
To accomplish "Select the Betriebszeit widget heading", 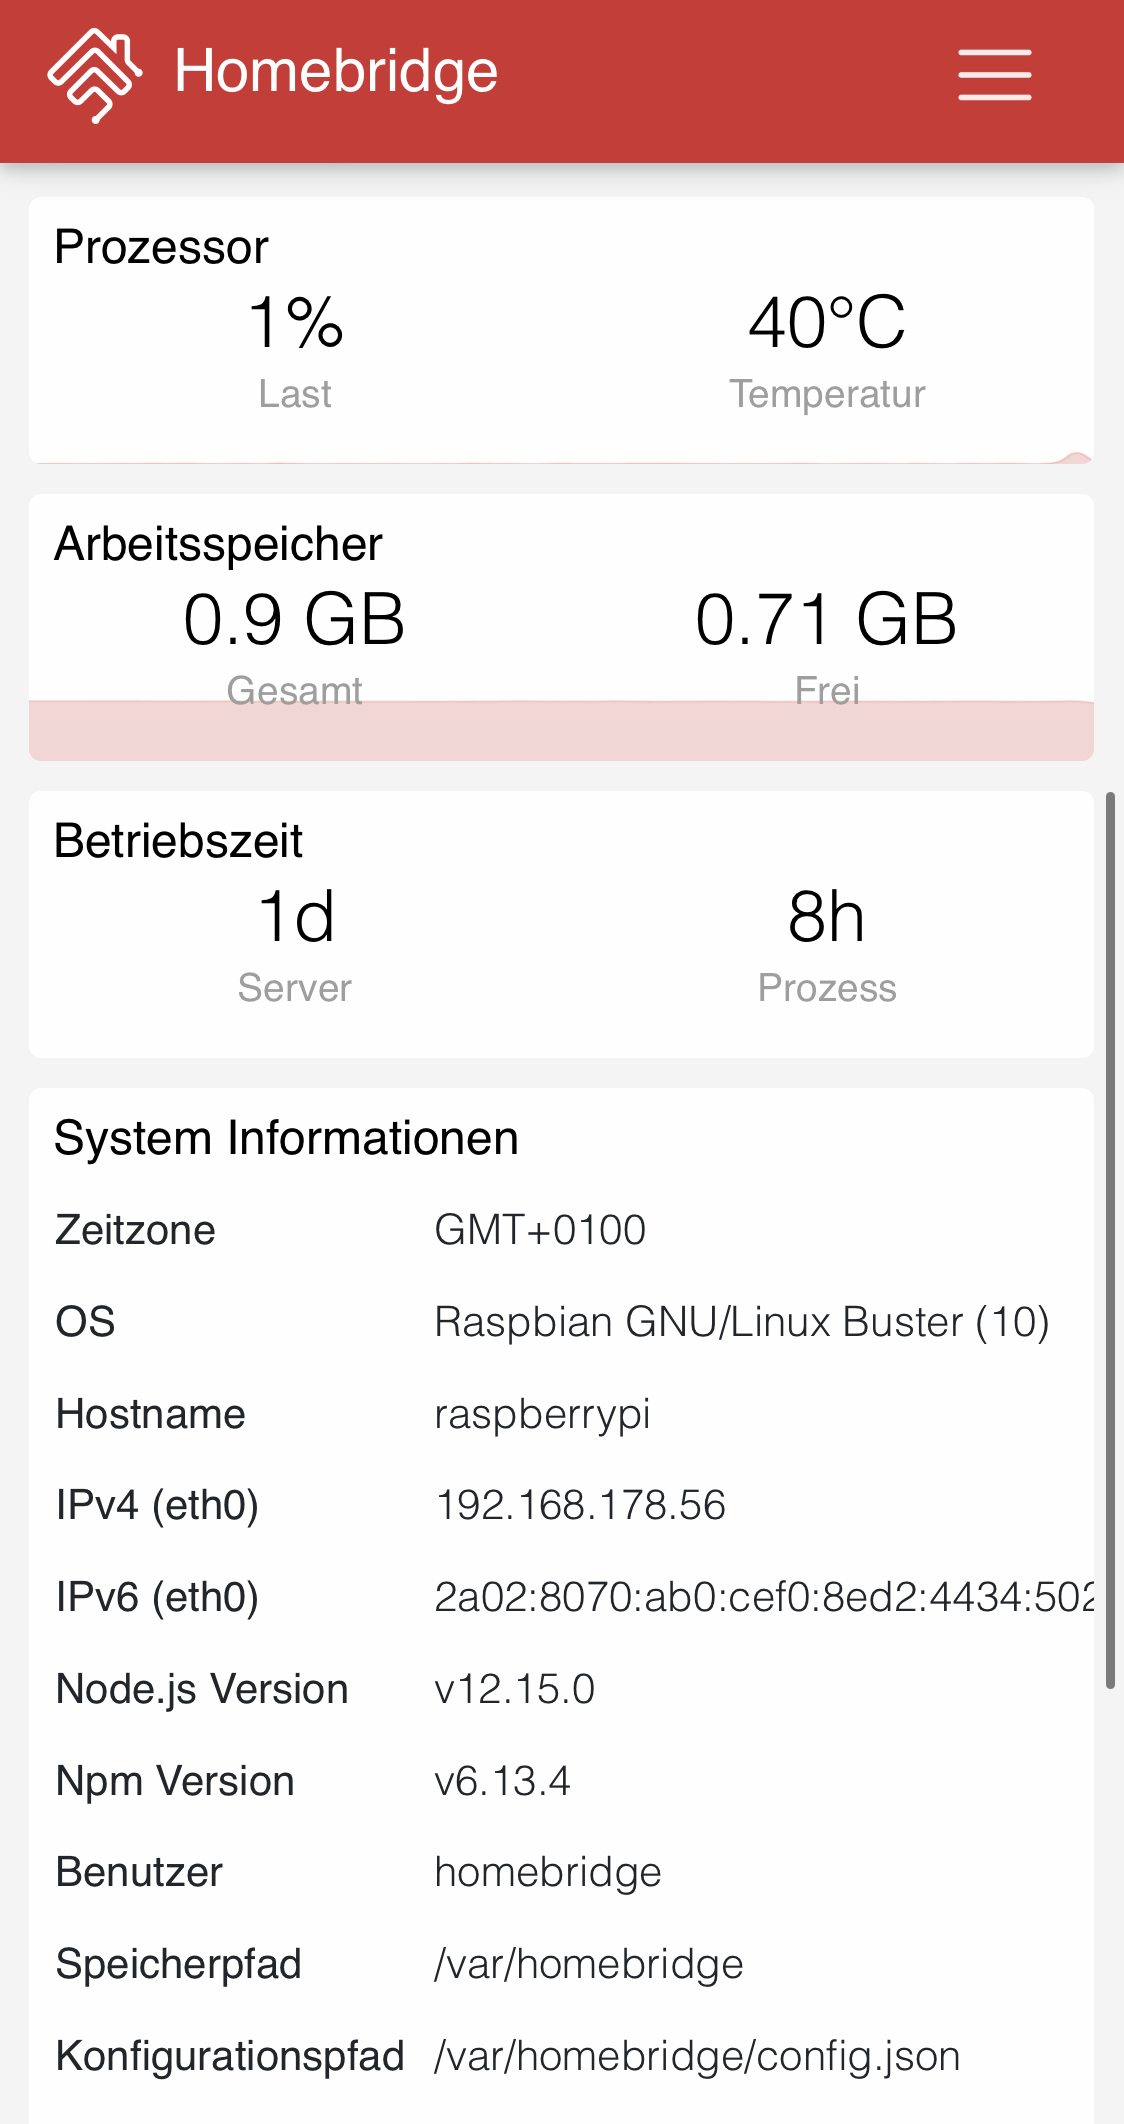I will (178, 840).
